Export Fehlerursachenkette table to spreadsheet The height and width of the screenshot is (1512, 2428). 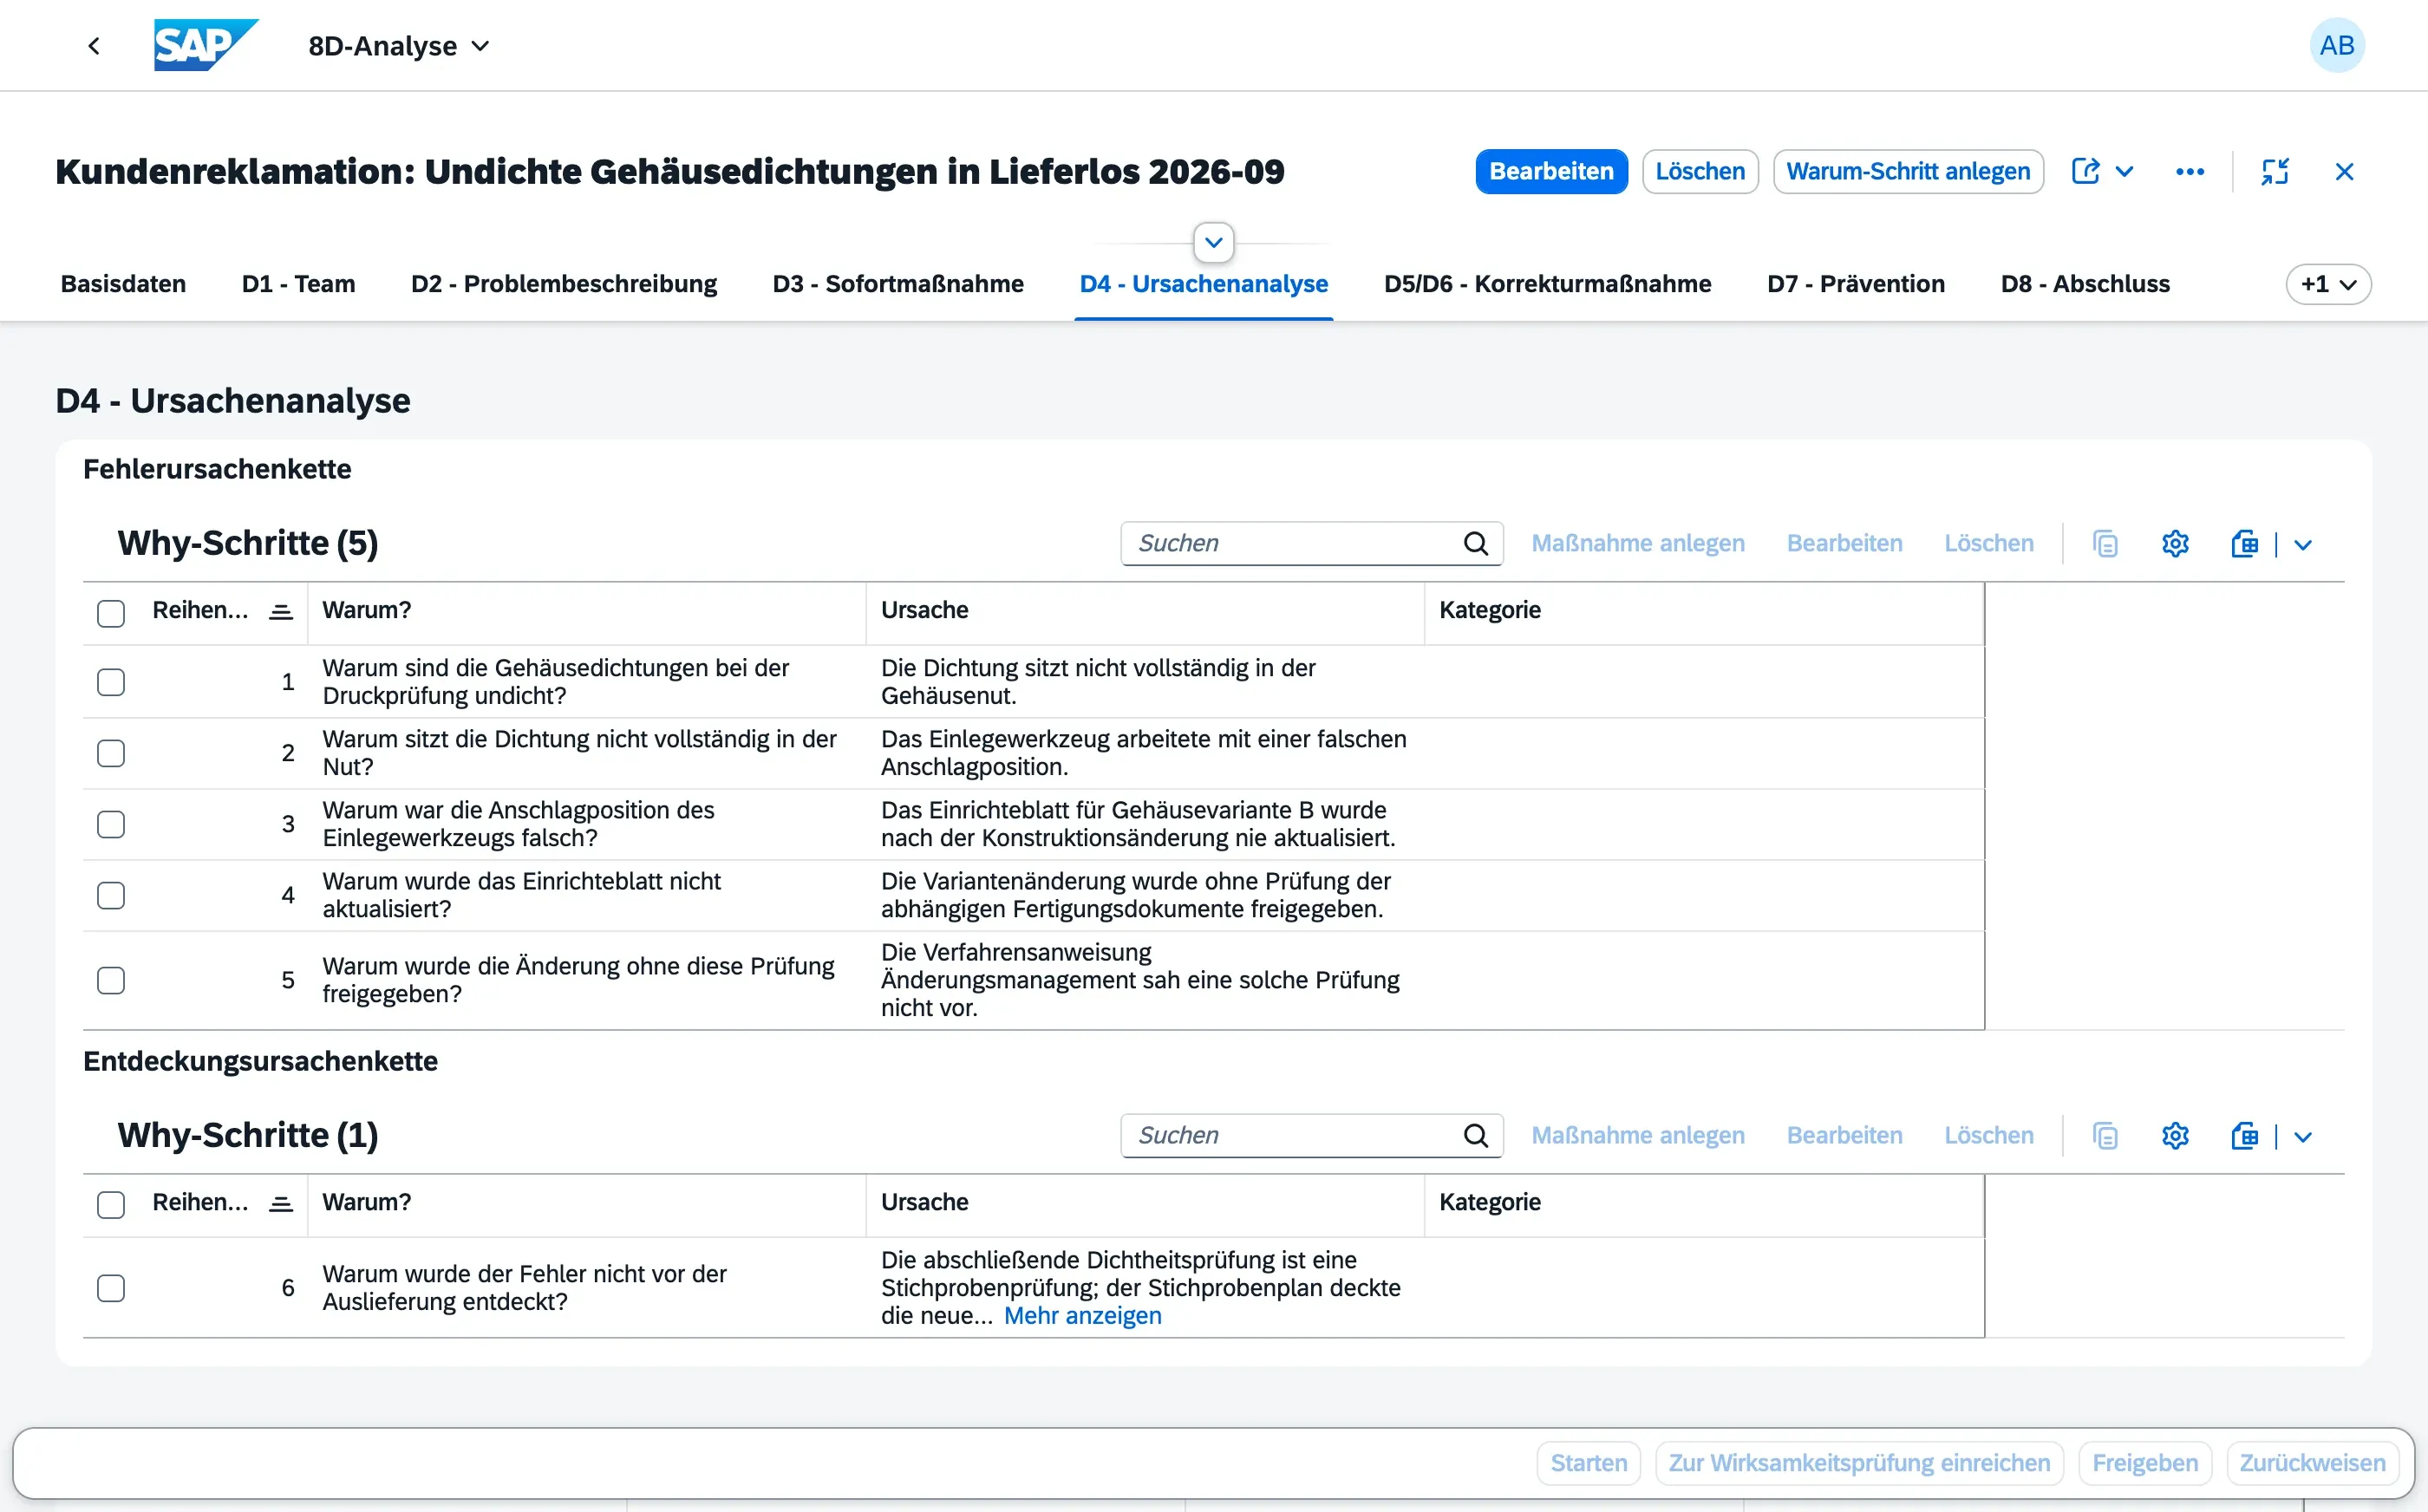pyautogui.click(x=2245, y=544)
